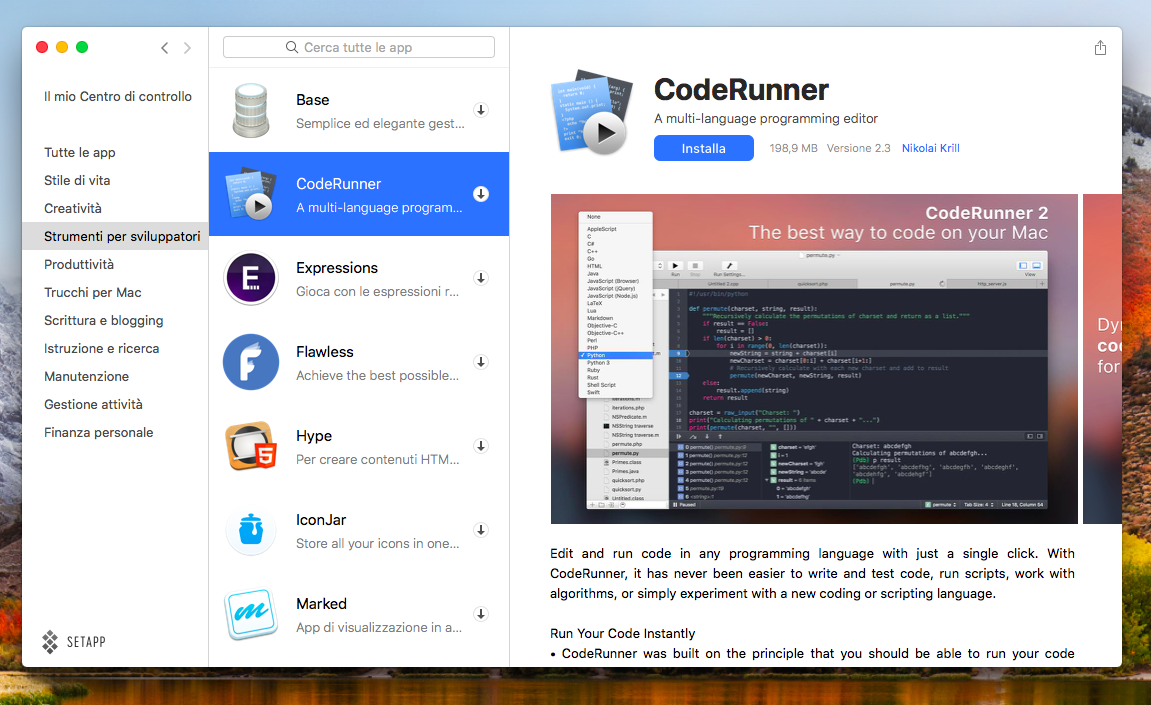Install CodeRunner with the Installa button
This screenshot has width=1151, height=705.
(x=703, y=148)
